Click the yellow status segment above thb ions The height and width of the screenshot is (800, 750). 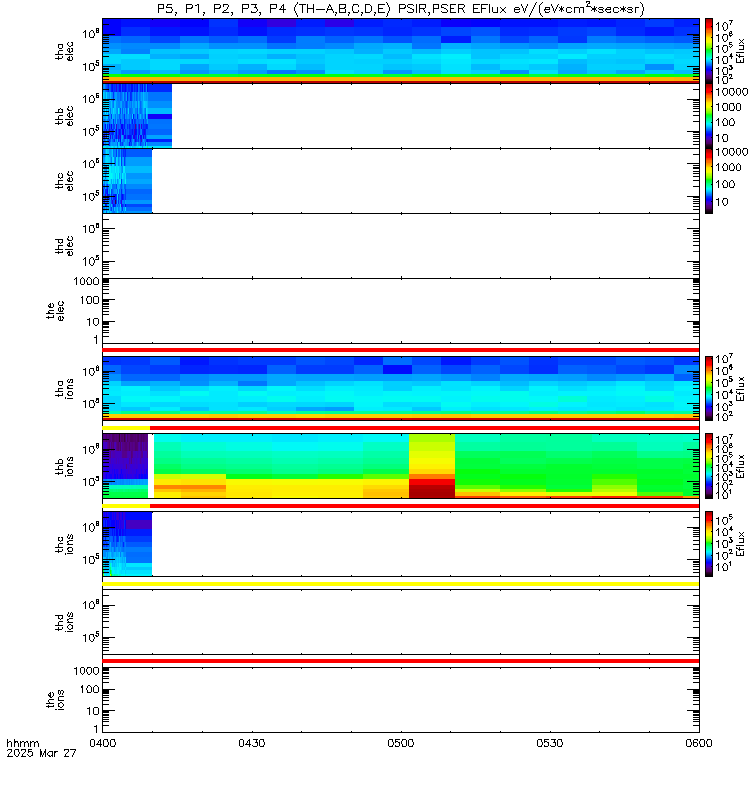[x=126, y=428]
